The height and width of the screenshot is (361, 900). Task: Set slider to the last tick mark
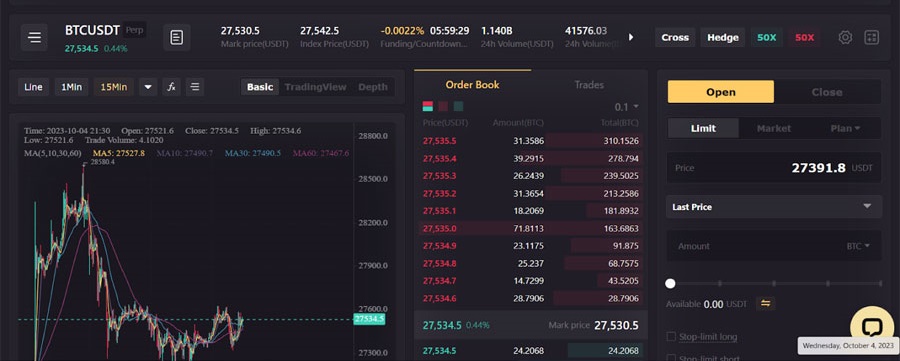[x=879, y=284]
